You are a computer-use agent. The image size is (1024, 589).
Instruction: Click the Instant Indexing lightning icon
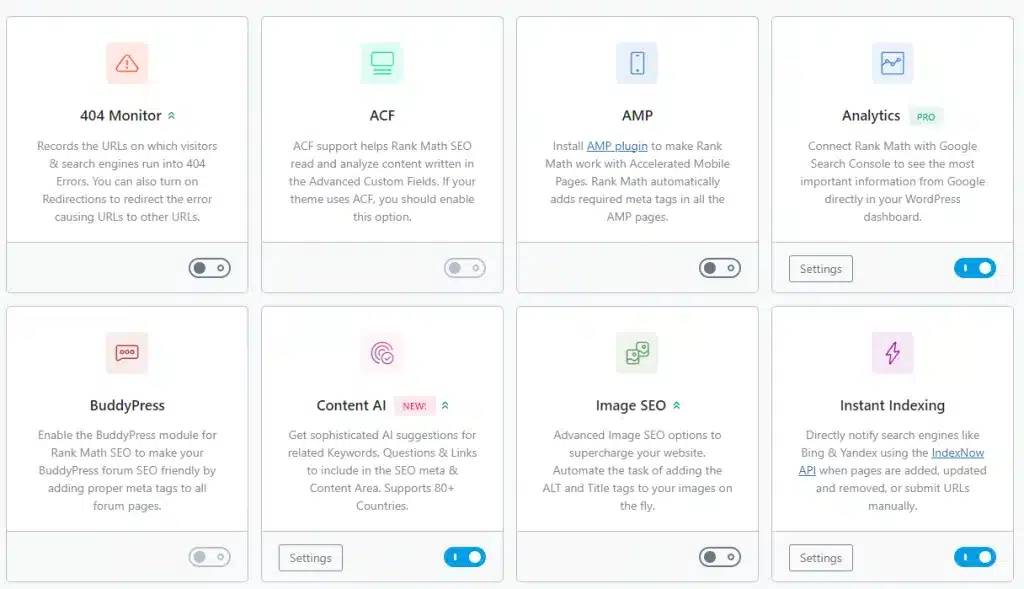click(892, 353)
